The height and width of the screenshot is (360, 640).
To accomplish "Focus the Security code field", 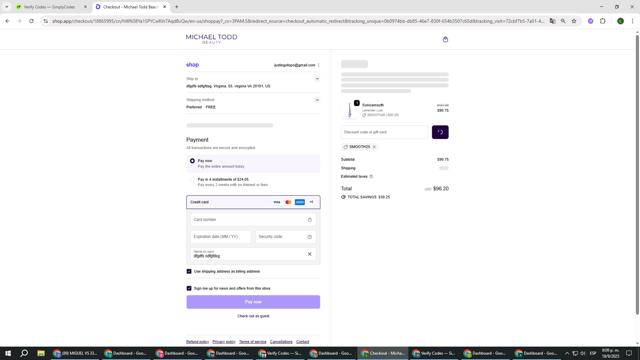I will click(x=285, y=237).
